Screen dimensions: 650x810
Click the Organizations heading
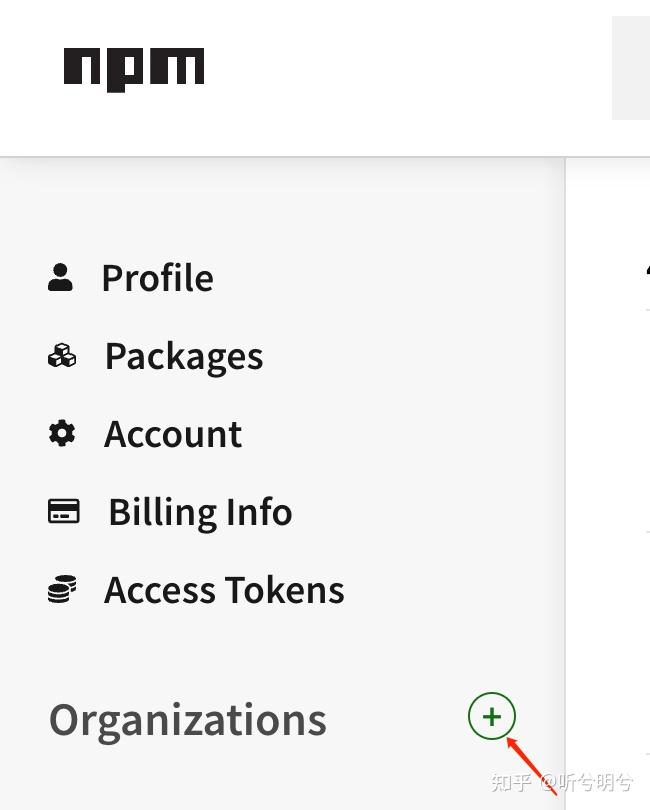(x=188, y=720)
